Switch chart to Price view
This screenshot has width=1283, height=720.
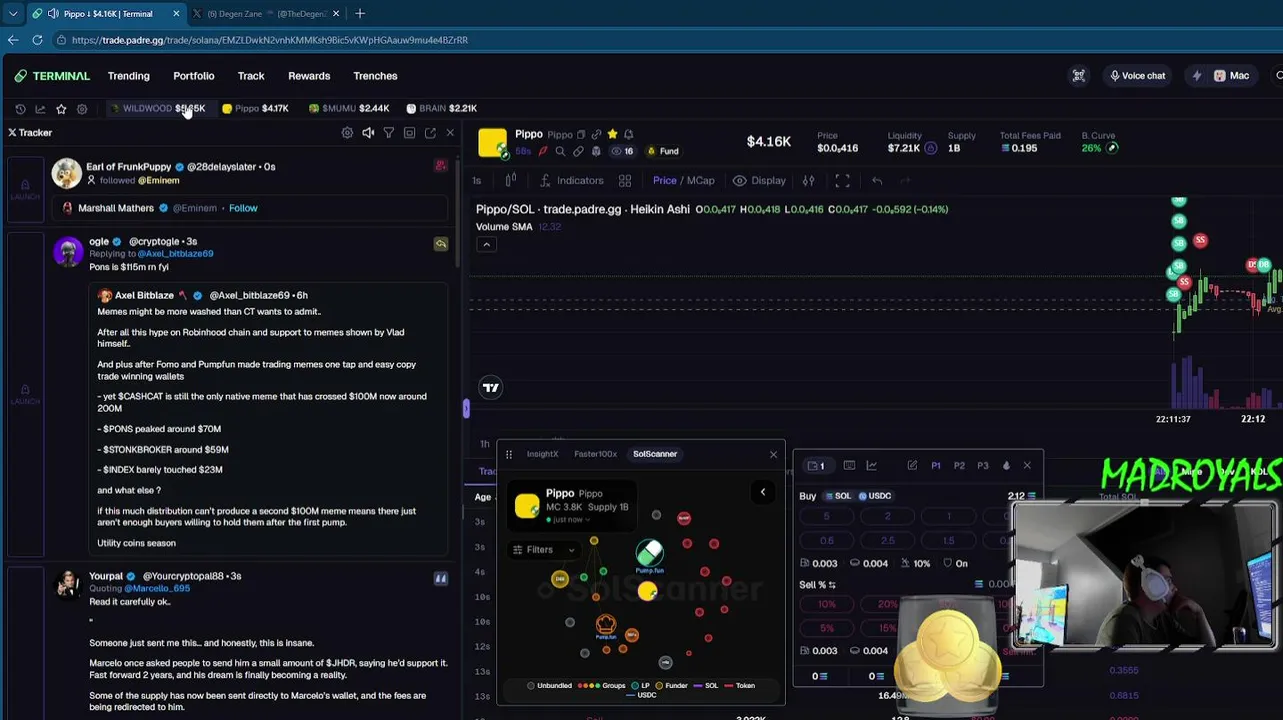[665, 181]
